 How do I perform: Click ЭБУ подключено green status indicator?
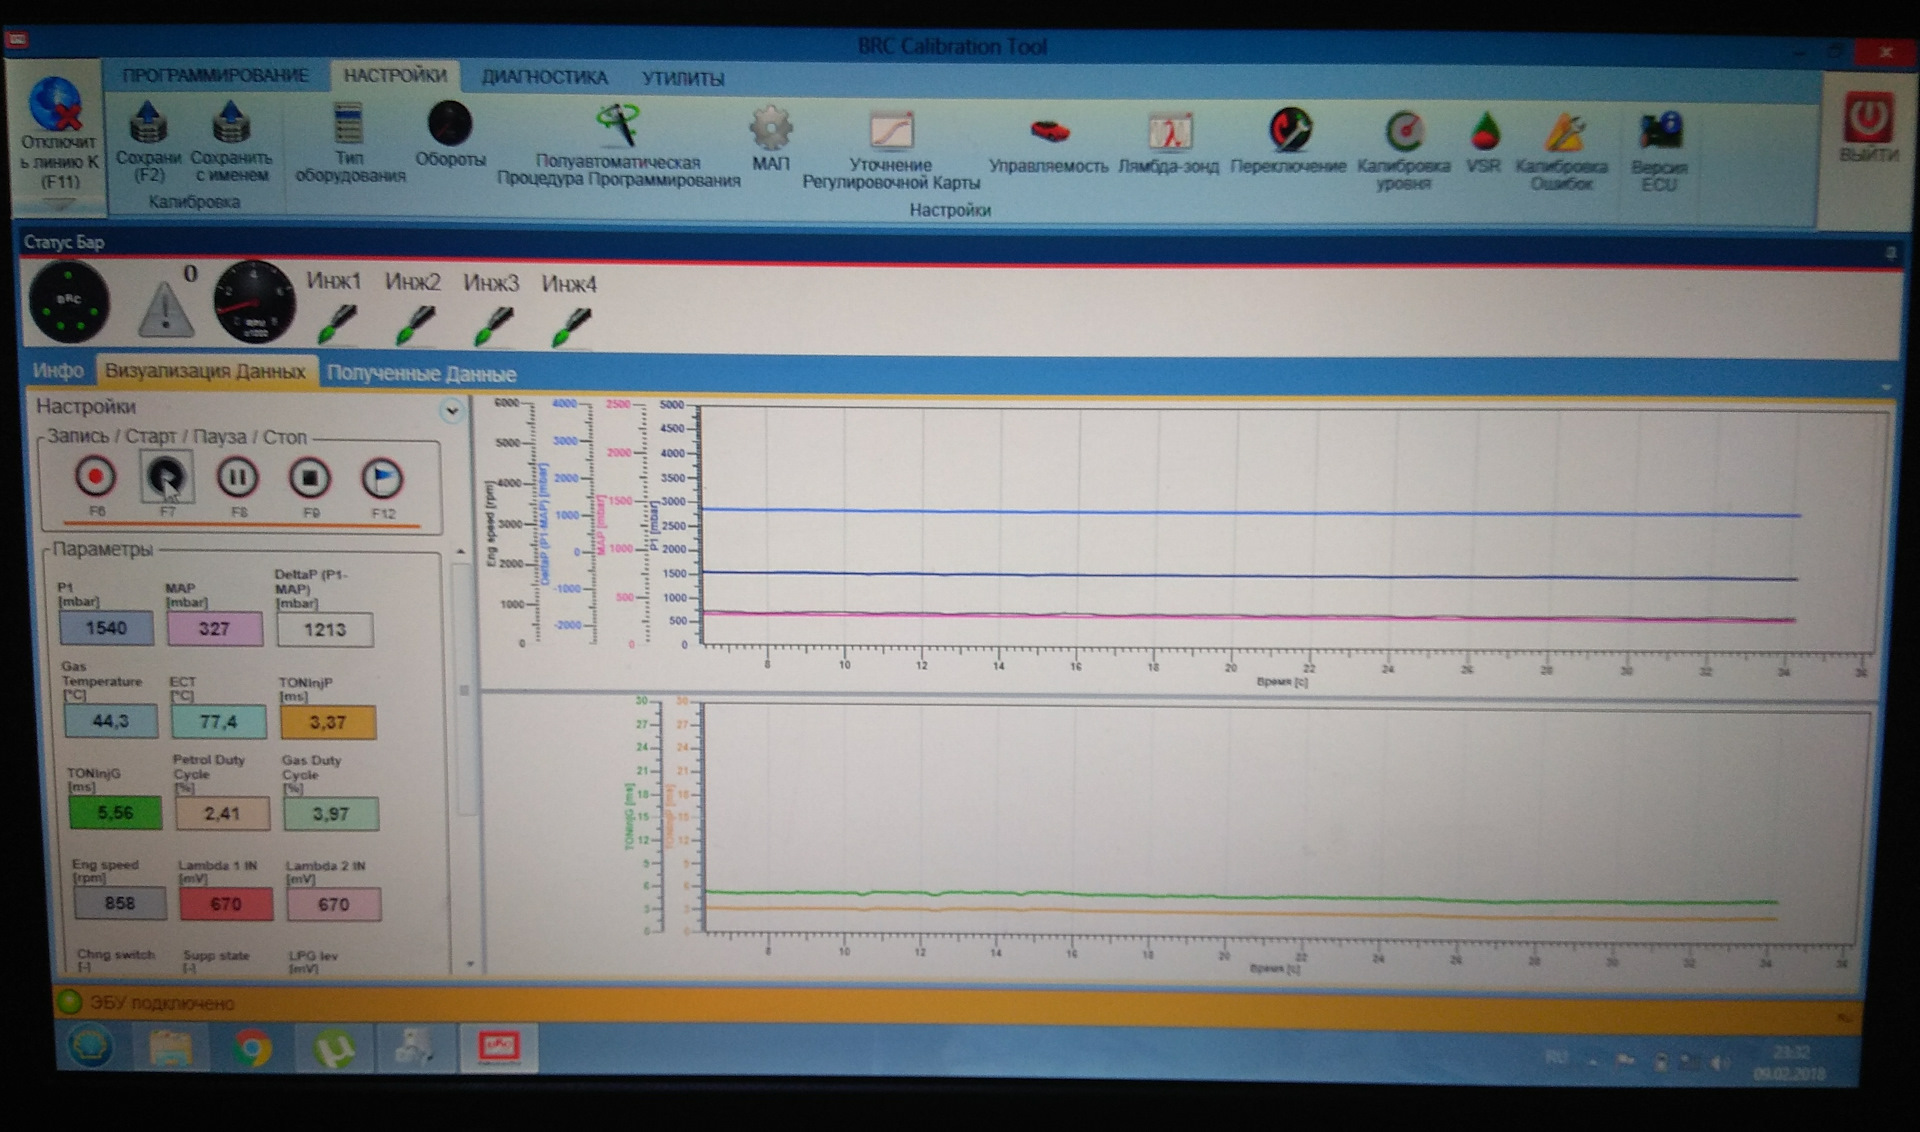(70, 1001)
